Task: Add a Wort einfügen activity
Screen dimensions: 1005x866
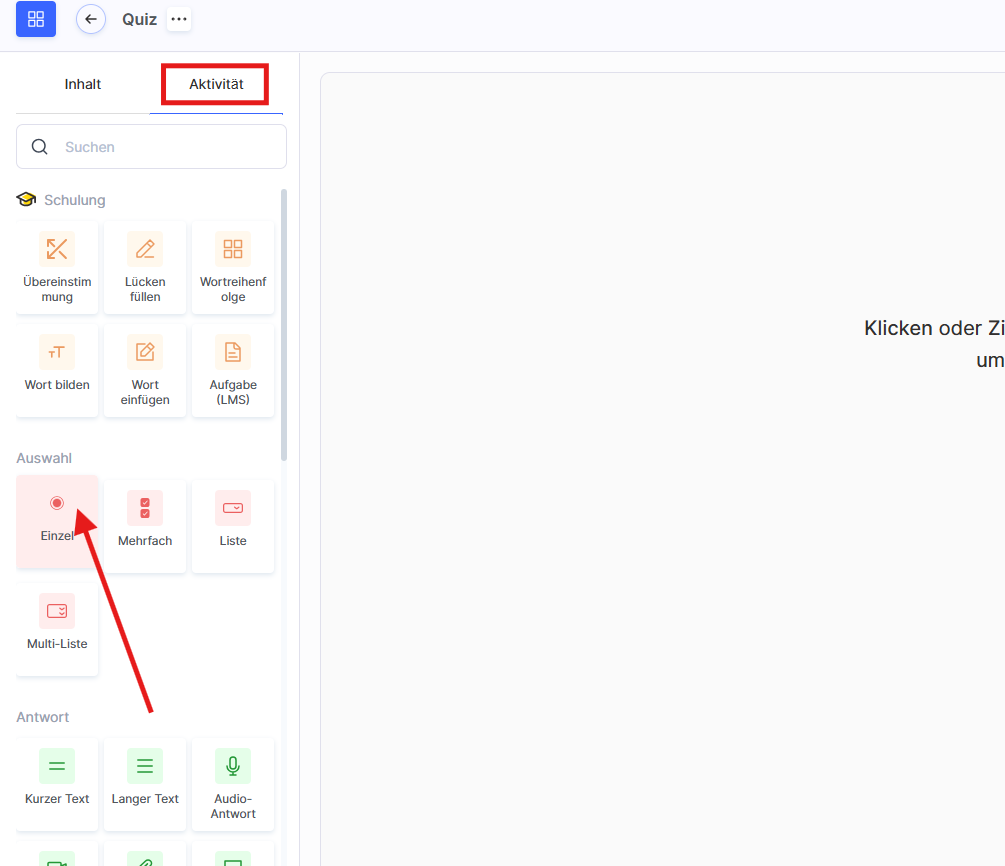Action: point(145,371)
